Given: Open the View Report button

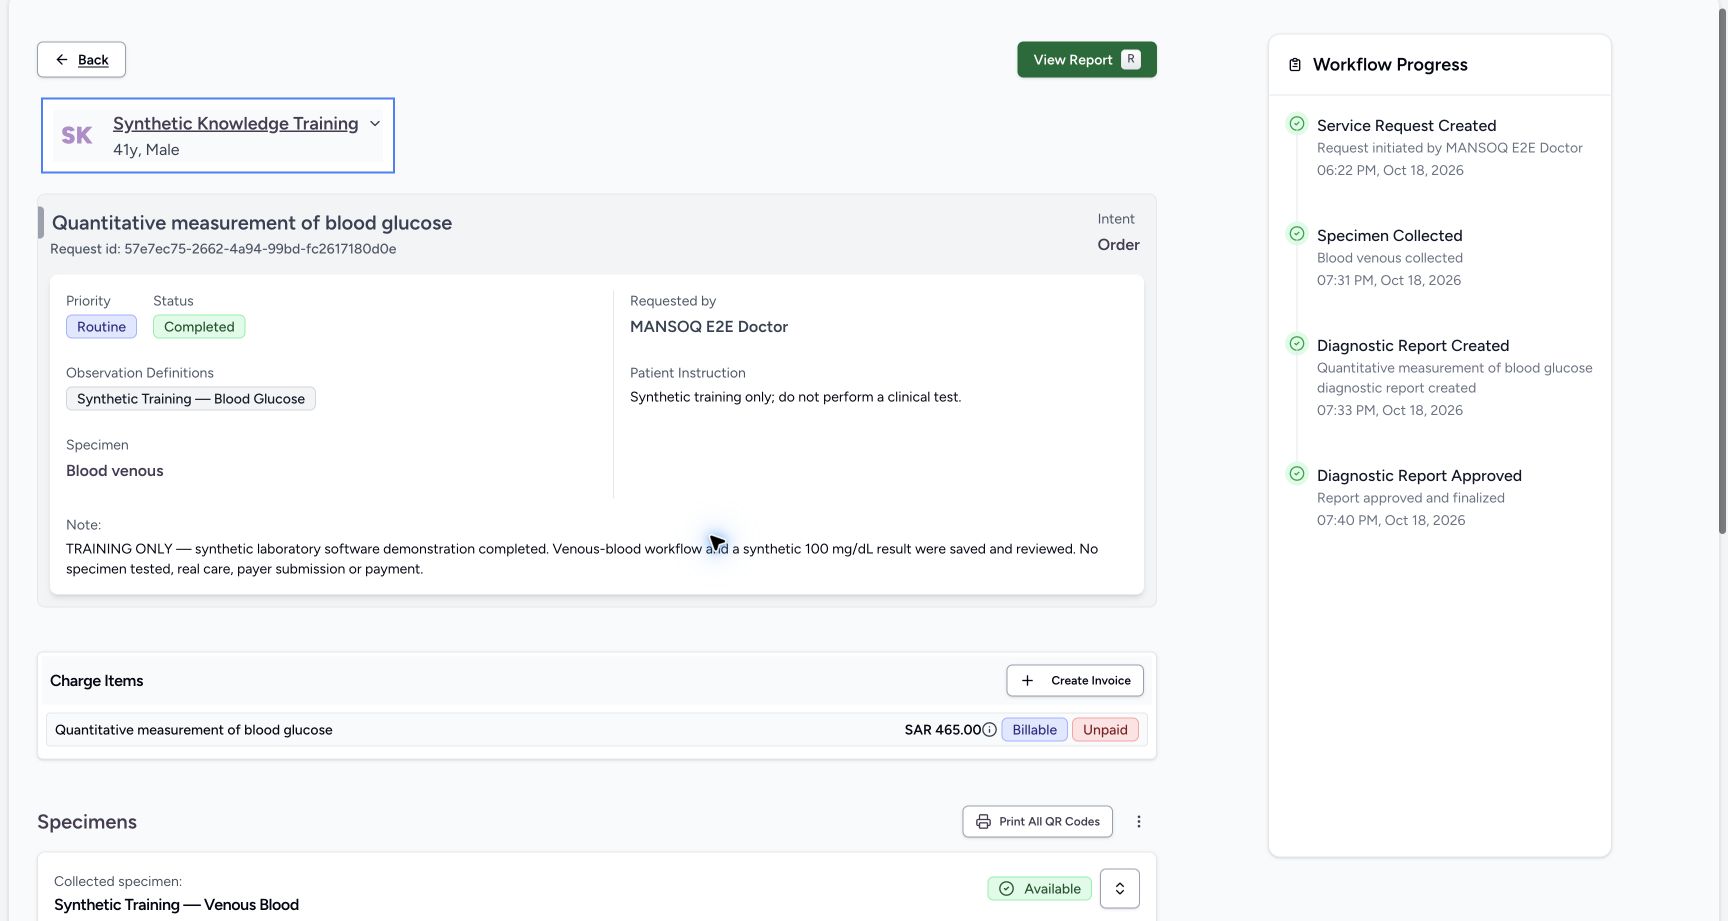Looking at the screenshot, I should pos(1086,60).
